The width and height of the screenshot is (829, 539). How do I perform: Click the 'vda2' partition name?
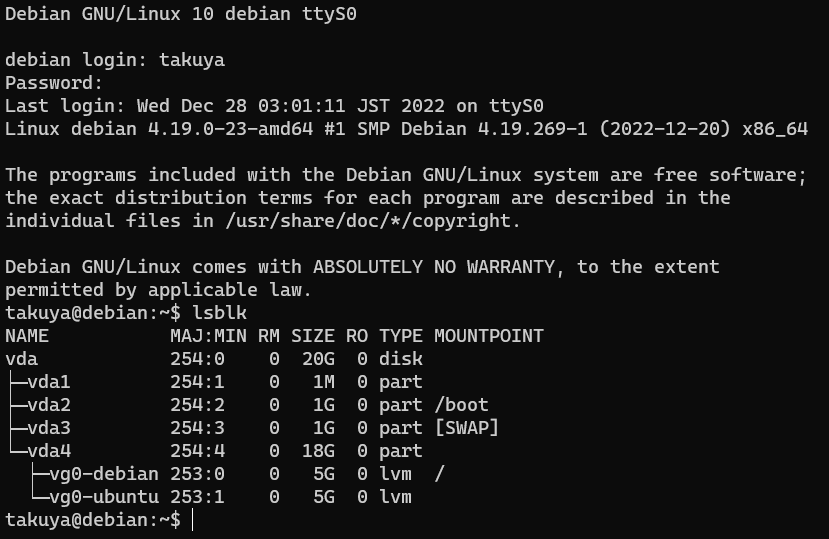(49, 405)
